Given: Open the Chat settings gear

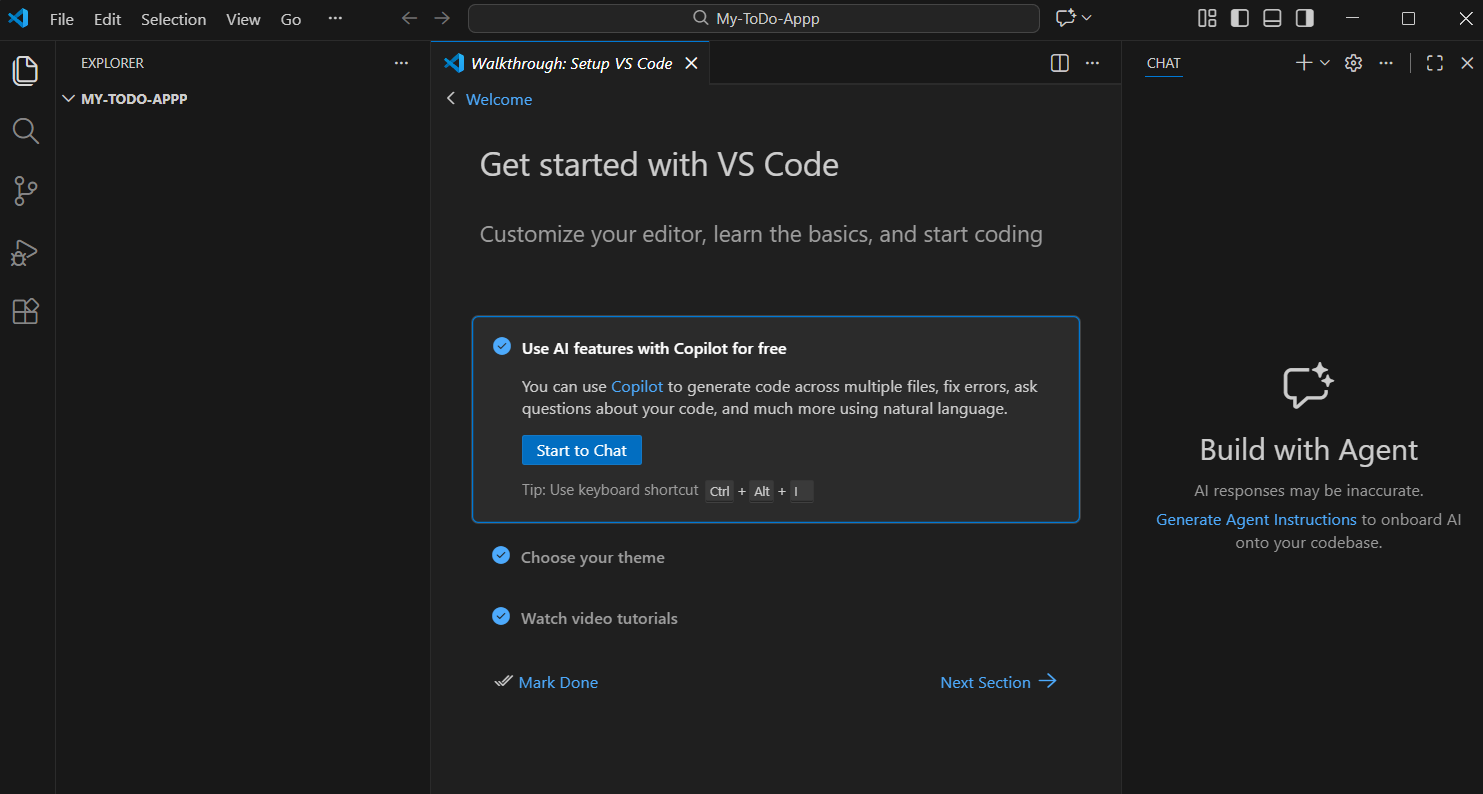Looking at the screenshot, I should tap(1353, 62).
